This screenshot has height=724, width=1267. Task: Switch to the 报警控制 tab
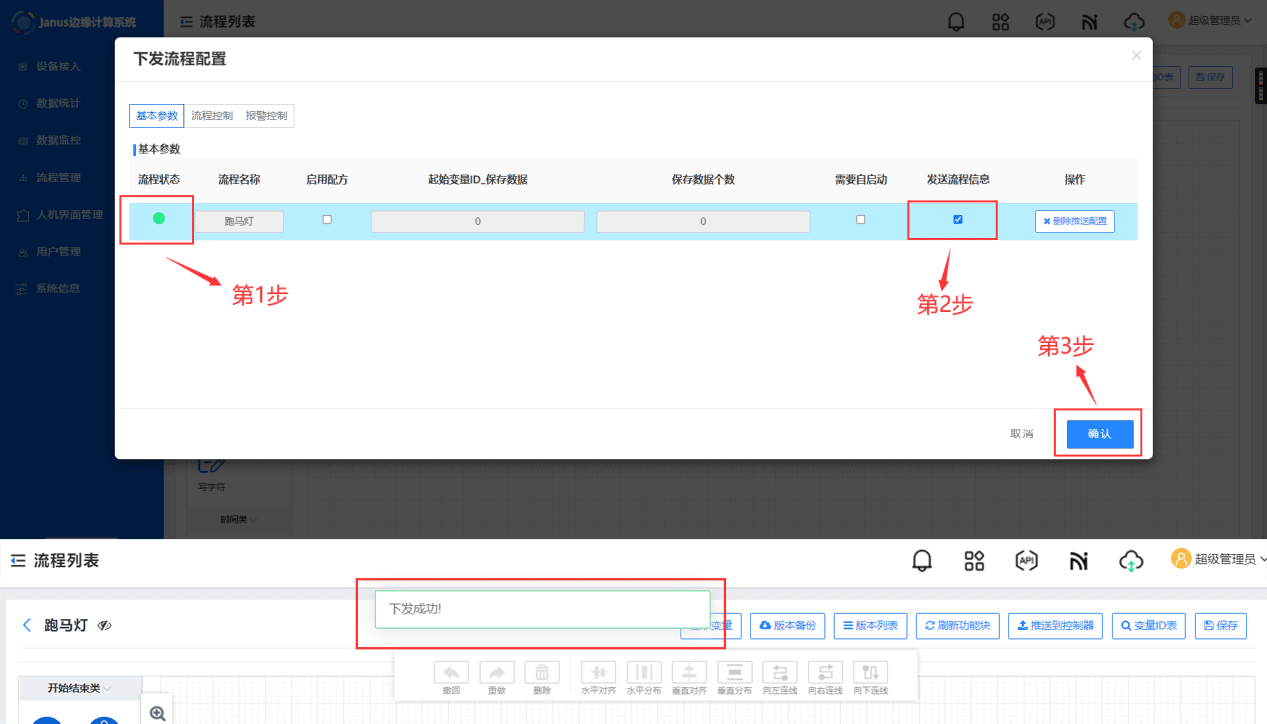(x=266, y=116)
